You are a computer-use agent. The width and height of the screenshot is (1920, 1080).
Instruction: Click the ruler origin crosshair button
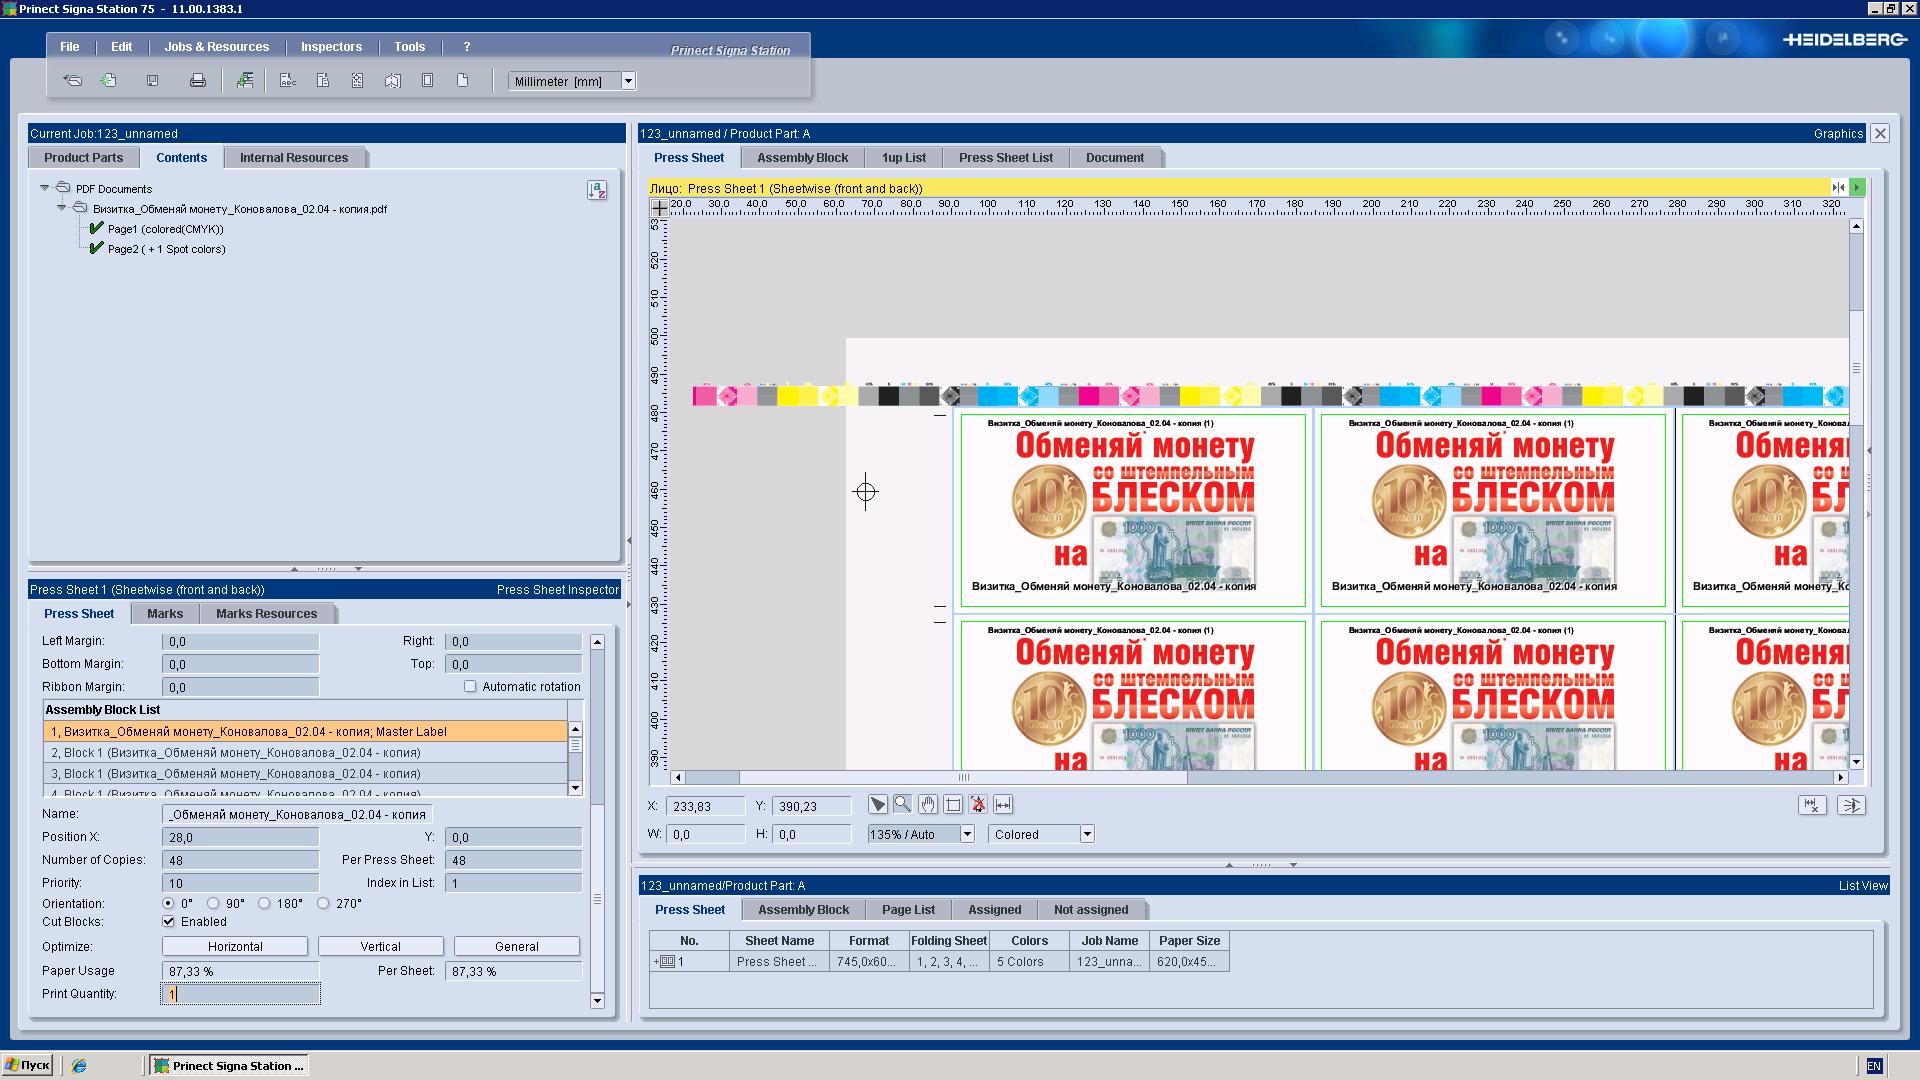pyautogui.click(x=660, y=207)
